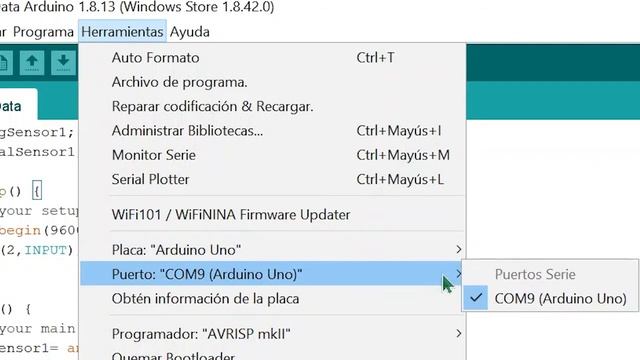The height and width of the screenshot is (360, 640).
Task: Open the Programa menu
Action: pyautogui.click(x=43, y=32)
